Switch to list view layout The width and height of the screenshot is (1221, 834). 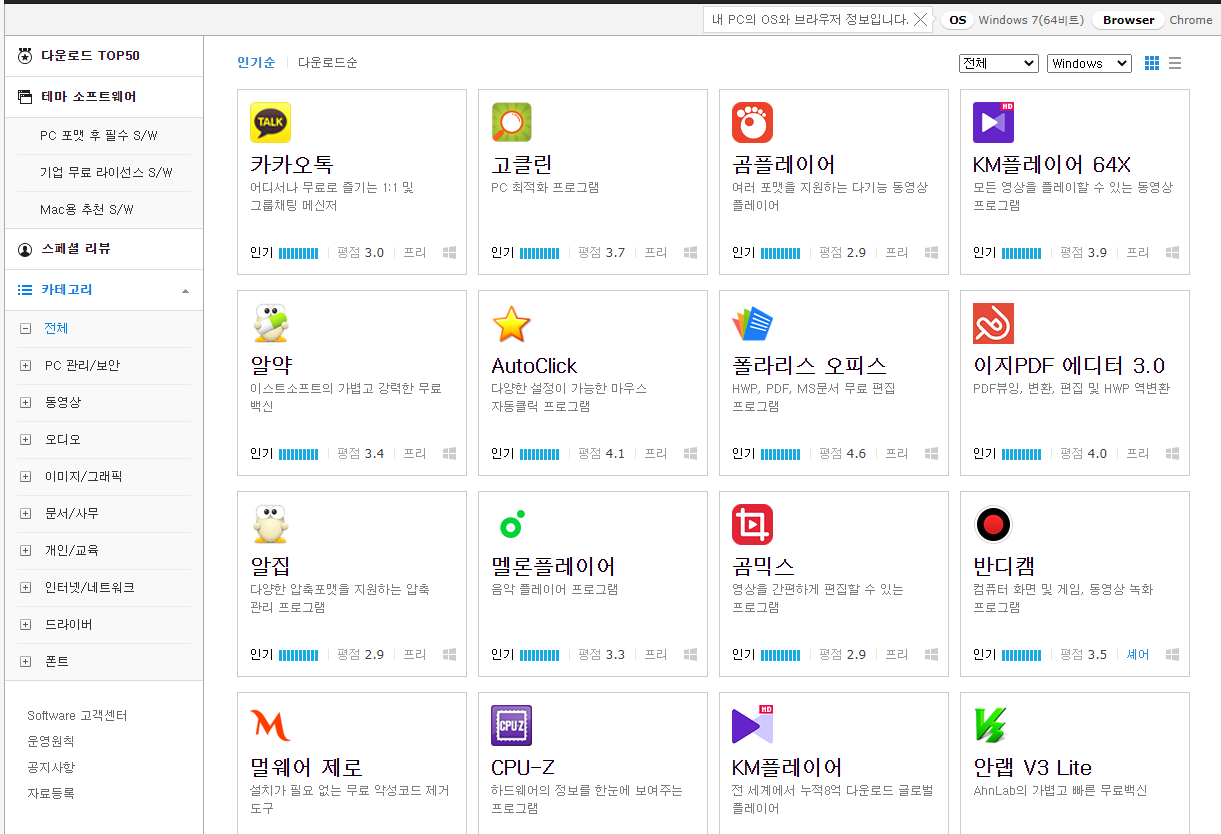[1175, 63]
